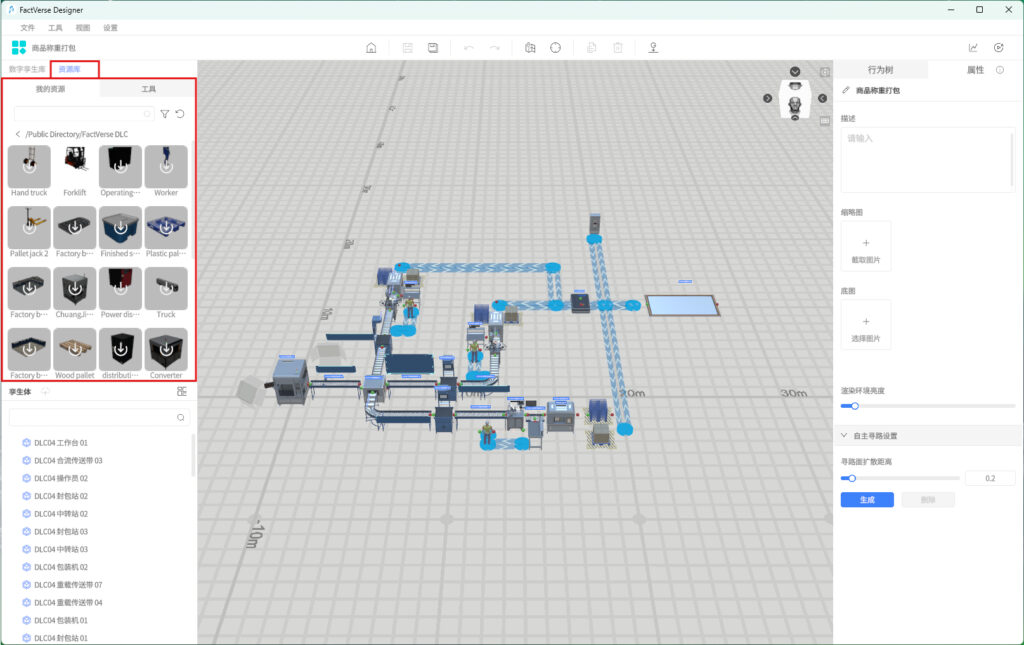Click the filter funnel icon in resource library
Image resolution: width=1024 pixels, height=645 pixels.
point(165,114)
